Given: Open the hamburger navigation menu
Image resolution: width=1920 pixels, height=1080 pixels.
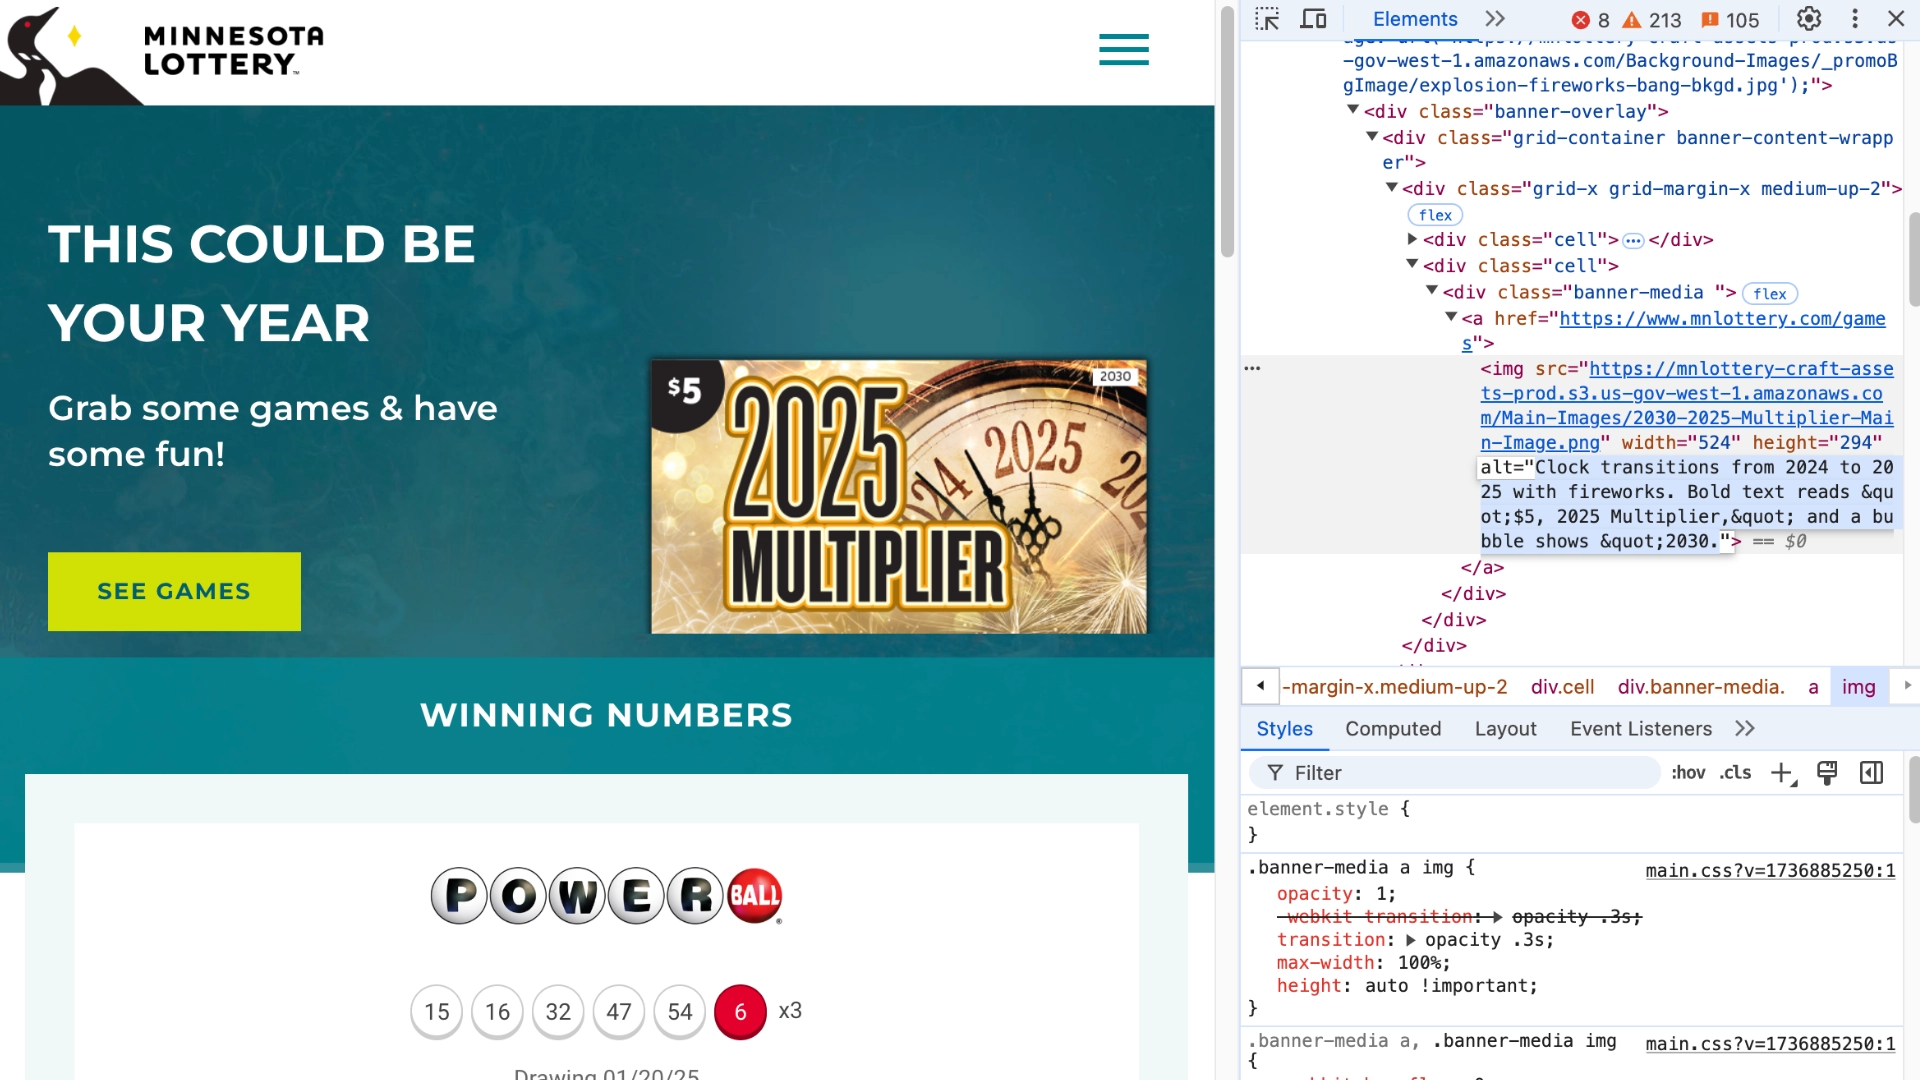Looking at the screenshot, I should 1124,49.
